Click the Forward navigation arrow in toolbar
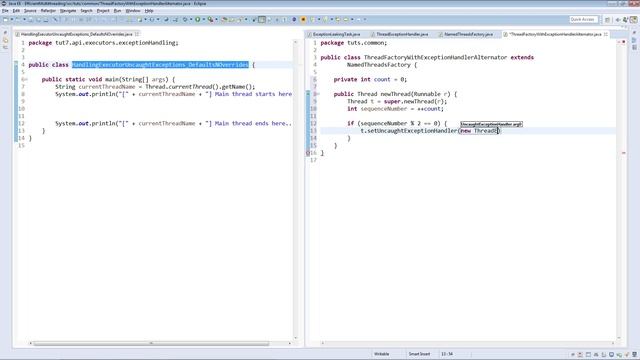The width and height of the screenshot is (640, 360). pos(359,19)
